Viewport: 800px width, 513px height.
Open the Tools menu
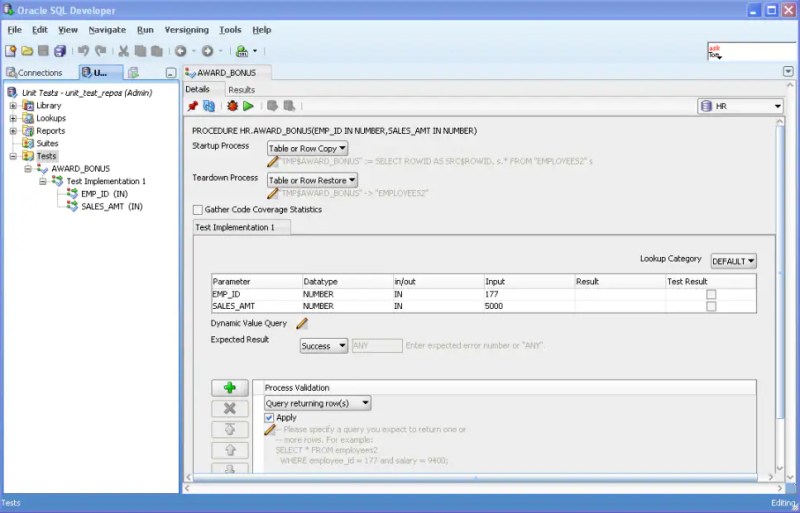click(230, 30)
